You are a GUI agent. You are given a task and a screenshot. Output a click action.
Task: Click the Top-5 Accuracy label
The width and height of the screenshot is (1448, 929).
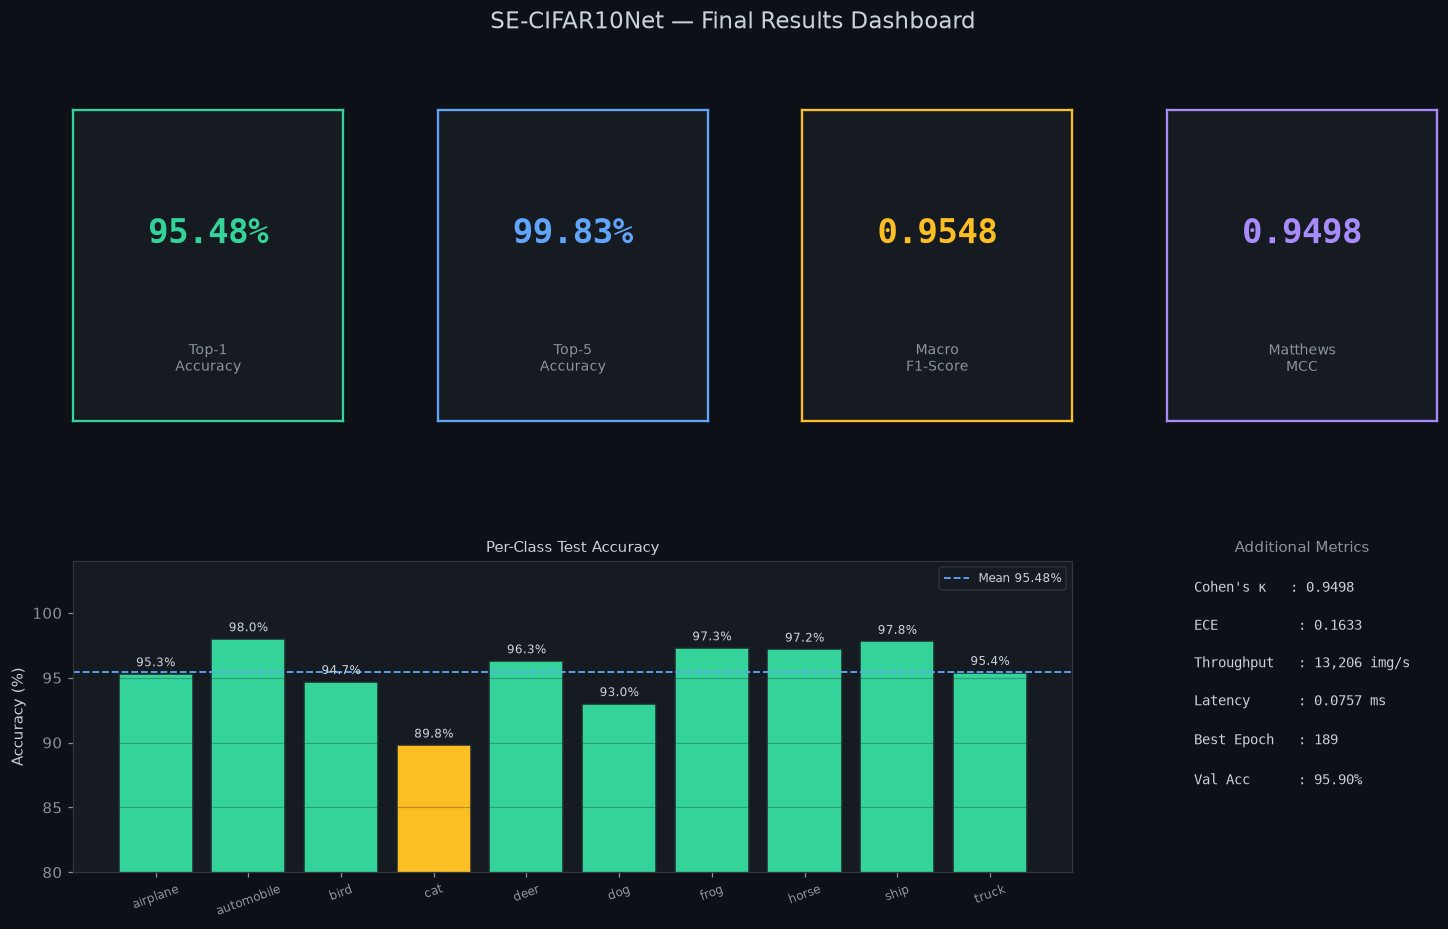pyautogui.click(x=573, y=358)
